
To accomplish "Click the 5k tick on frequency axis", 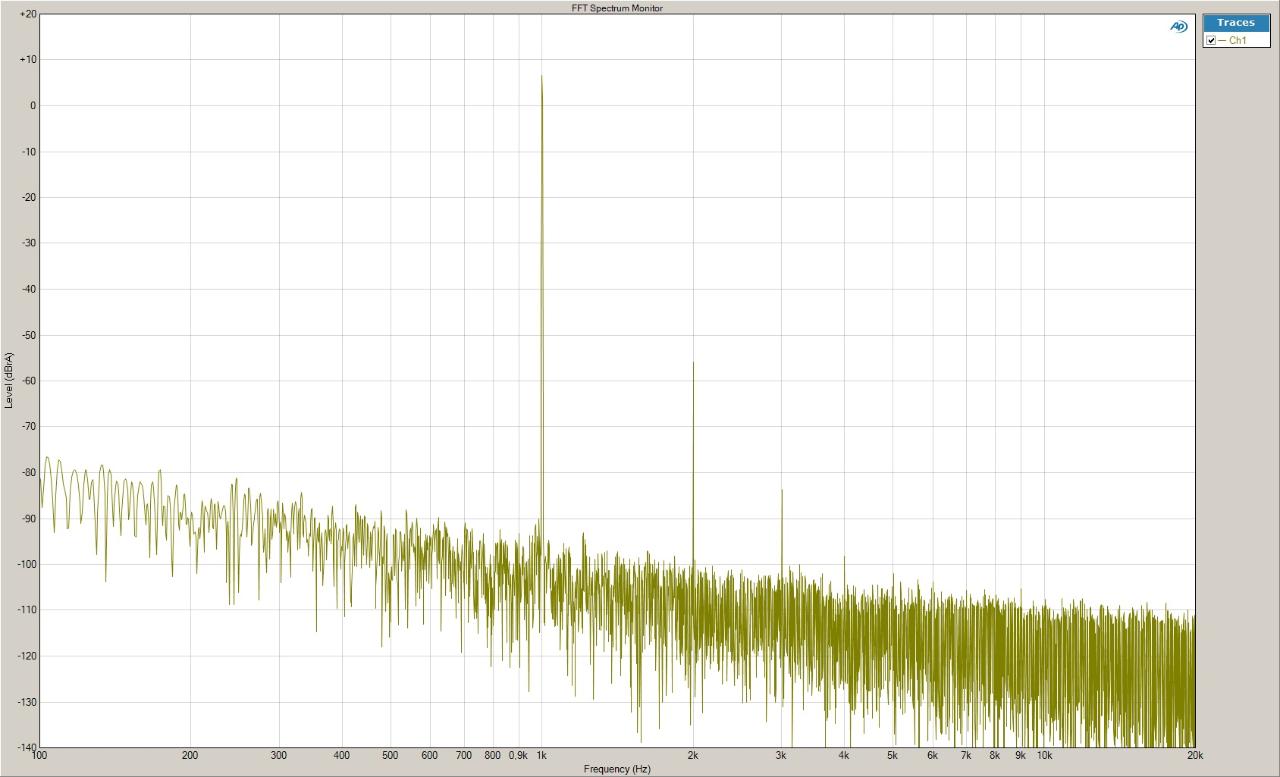I will pyautogui.click(x=893, y=756).
